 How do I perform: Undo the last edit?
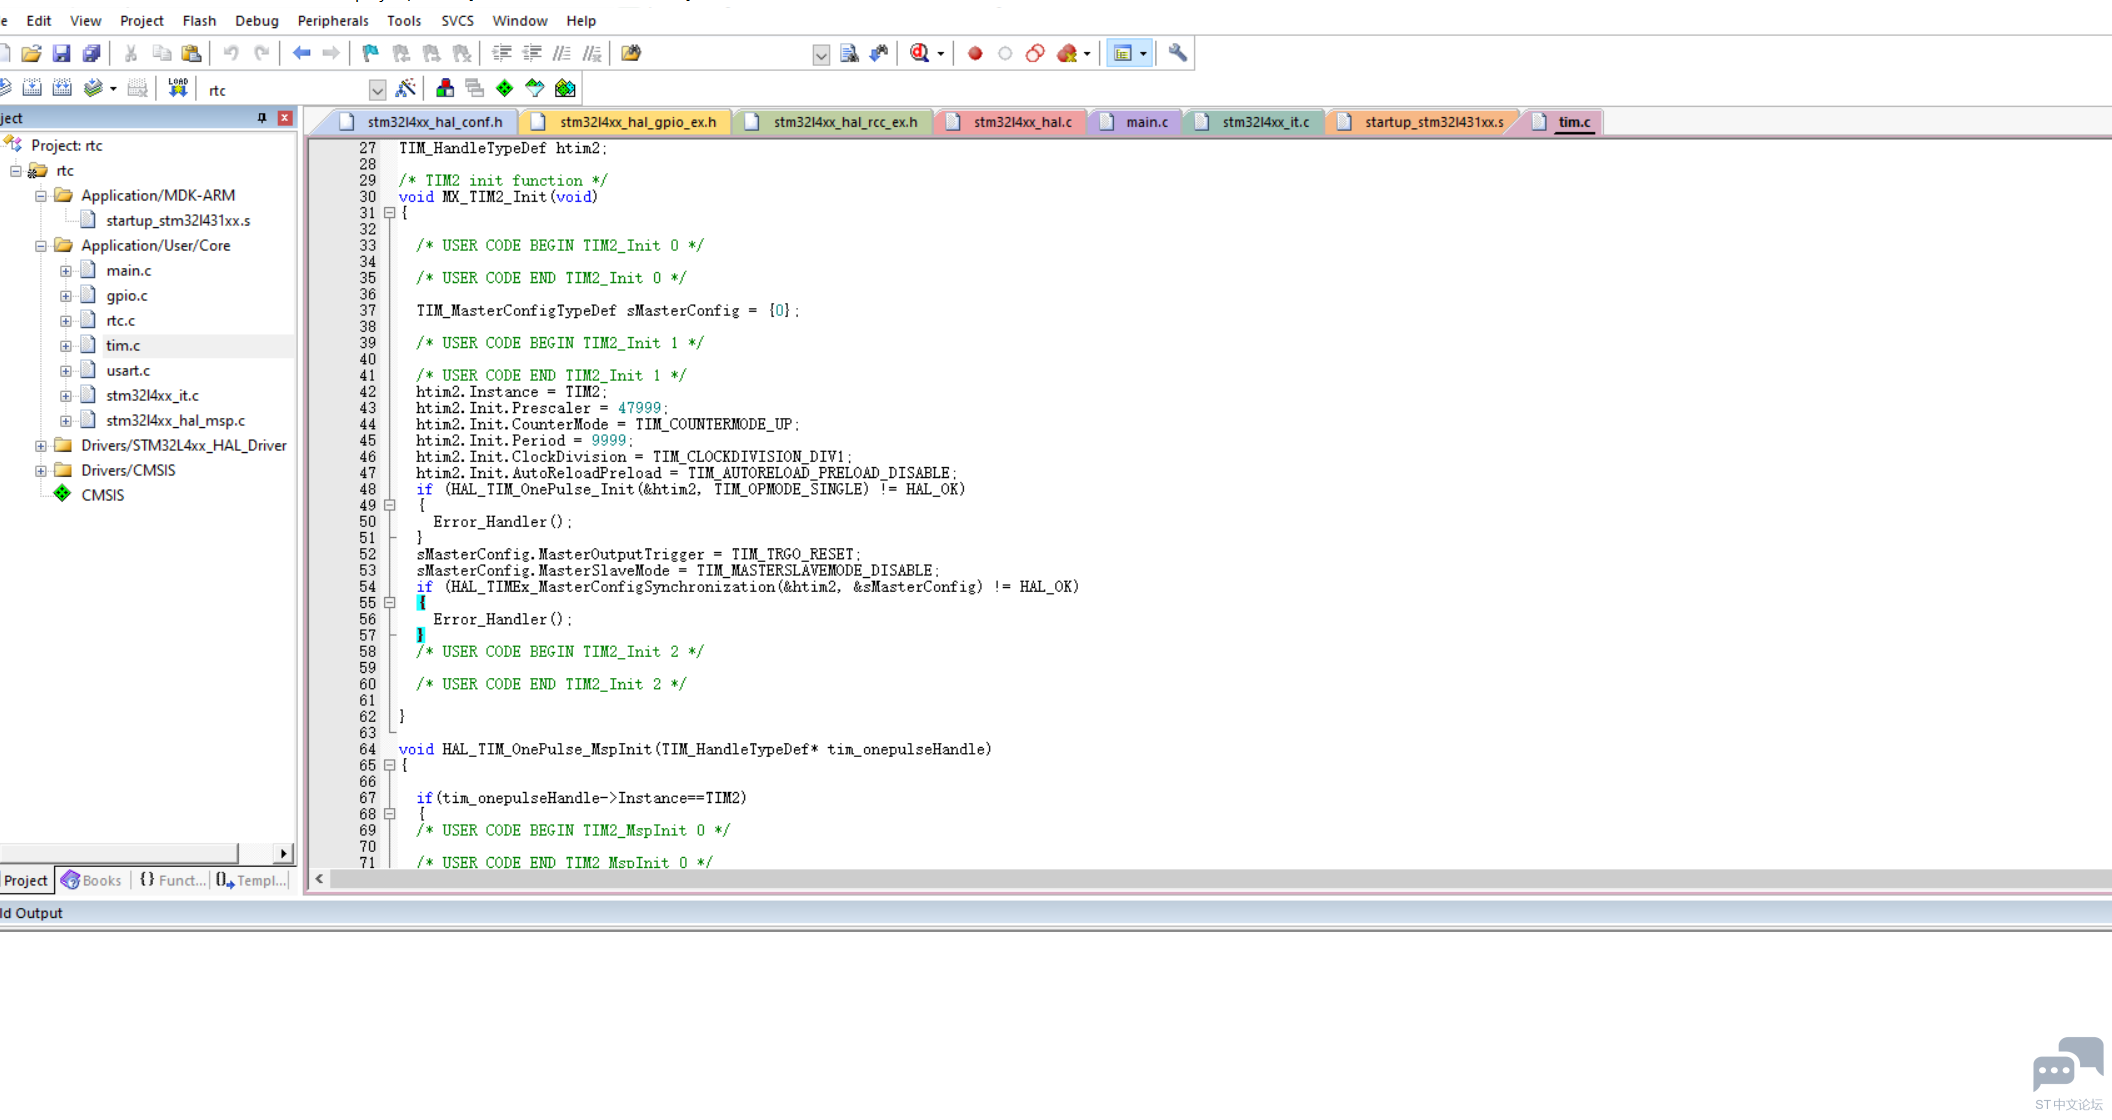point(231,53)
